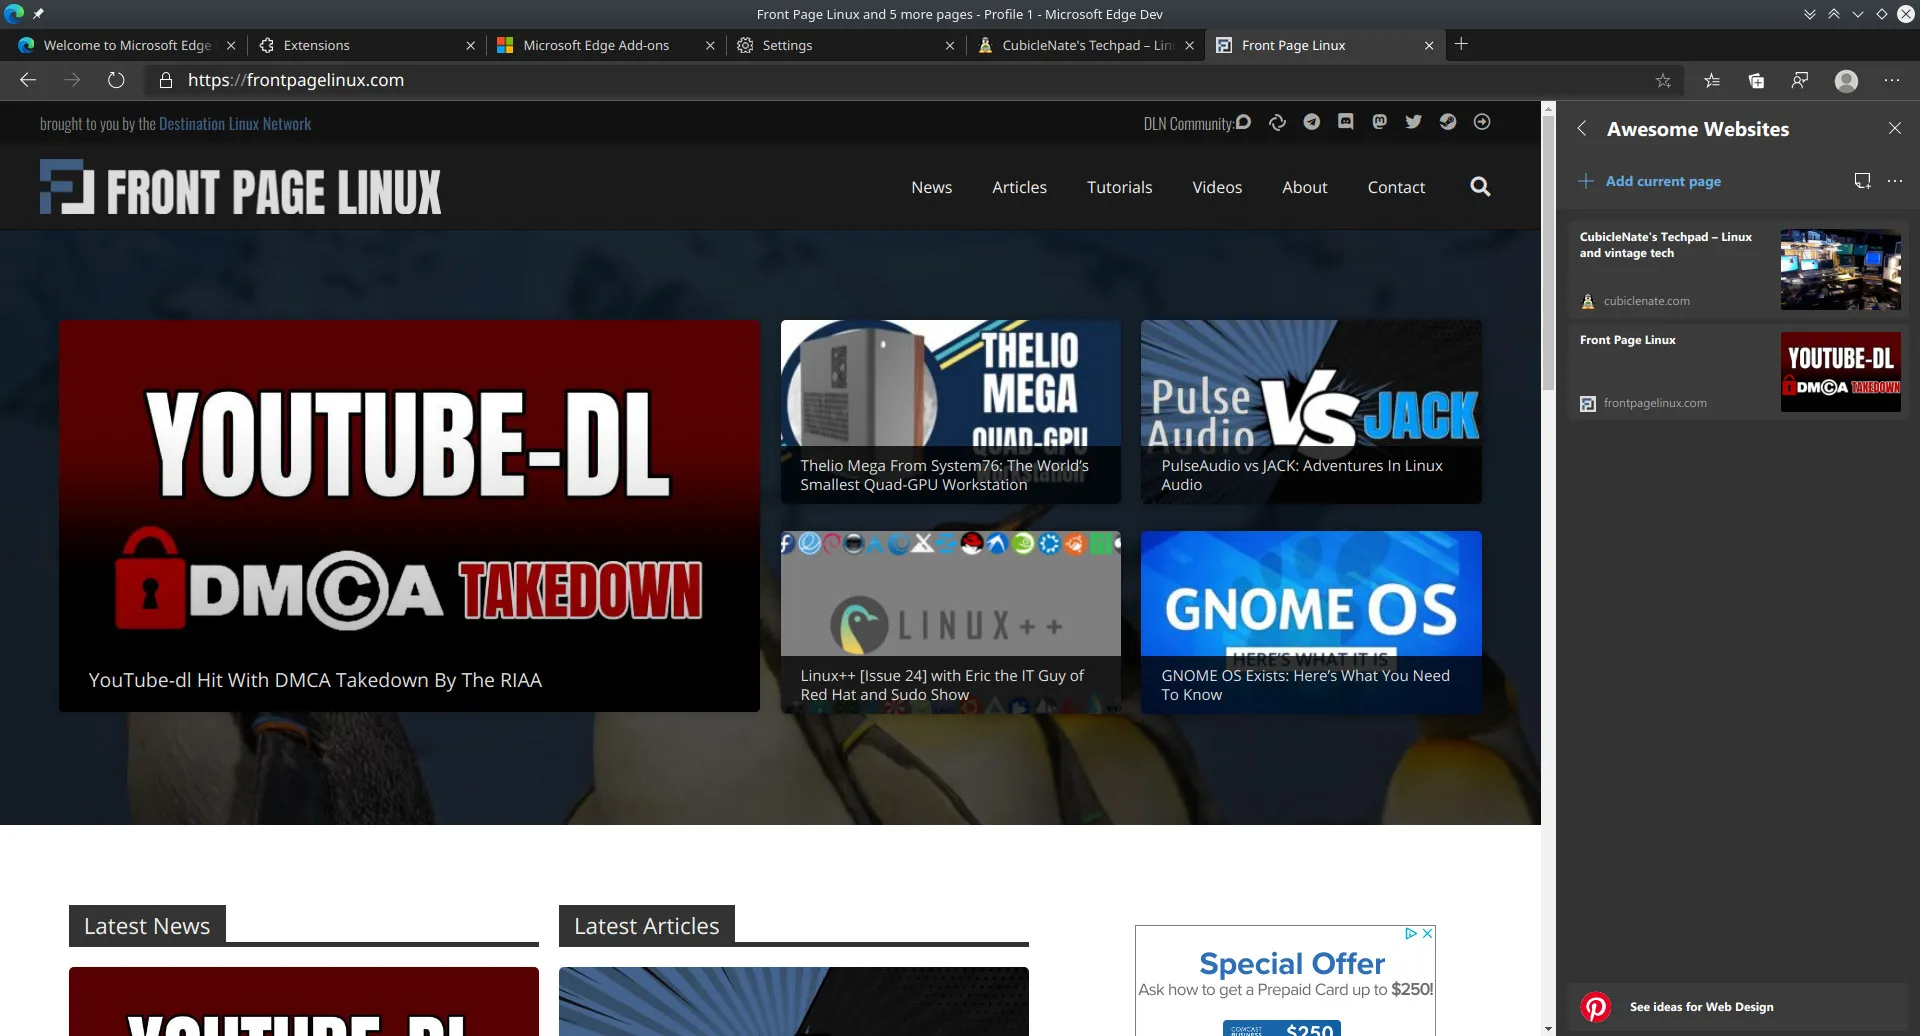Click the site search magnifier icon

1480,187
